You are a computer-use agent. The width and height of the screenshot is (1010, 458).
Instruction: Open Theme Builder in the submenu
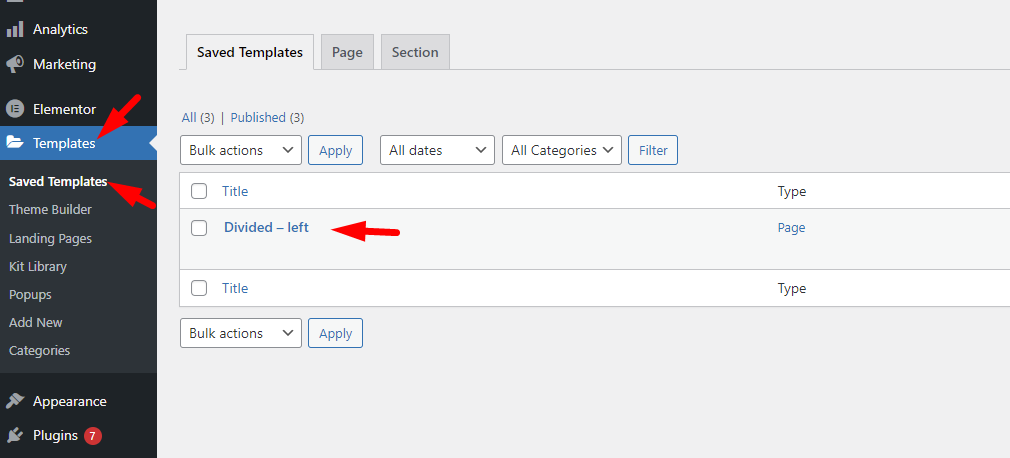(x=50, y=210)
